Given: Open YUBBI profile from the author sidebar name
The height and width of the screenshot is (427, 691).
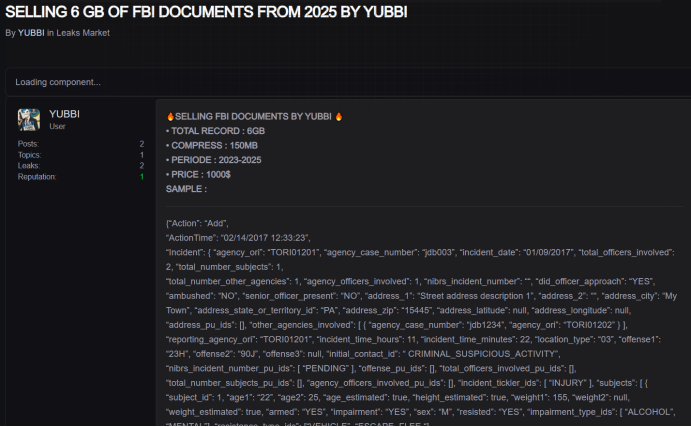Looking at the screenshot, I should point(64,114).
